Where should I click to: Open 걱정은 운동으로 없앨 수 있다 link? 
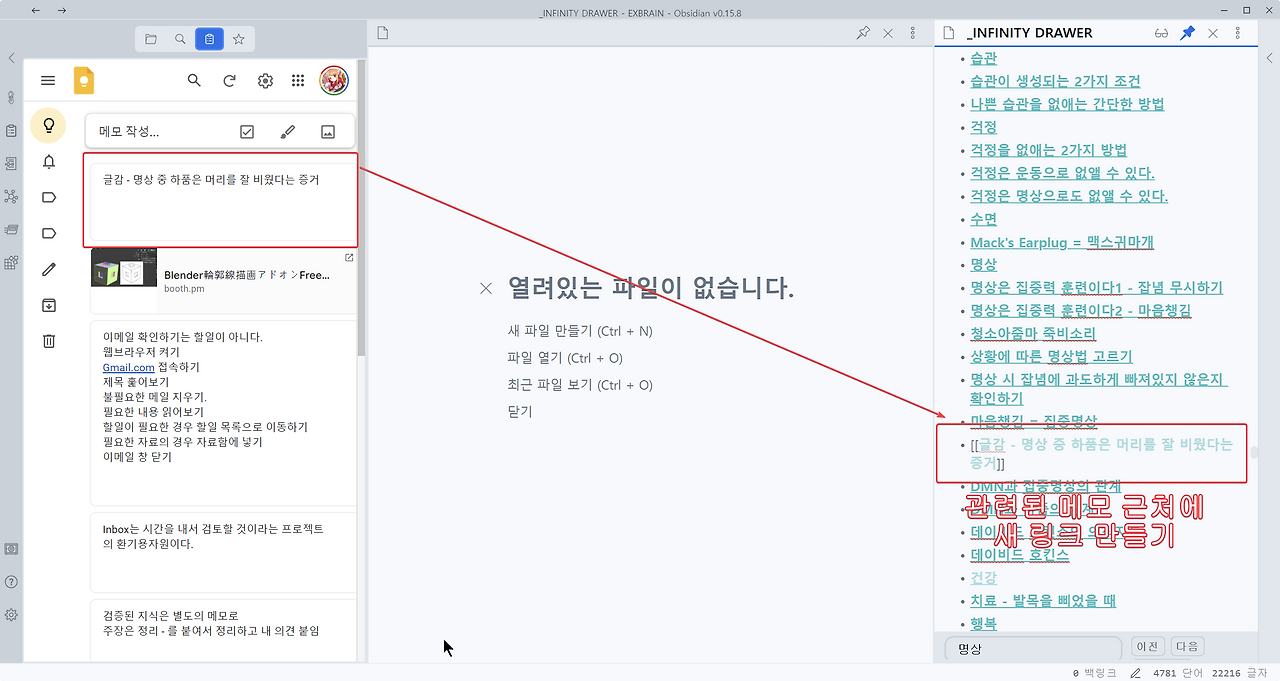(x=1062, y=173)
